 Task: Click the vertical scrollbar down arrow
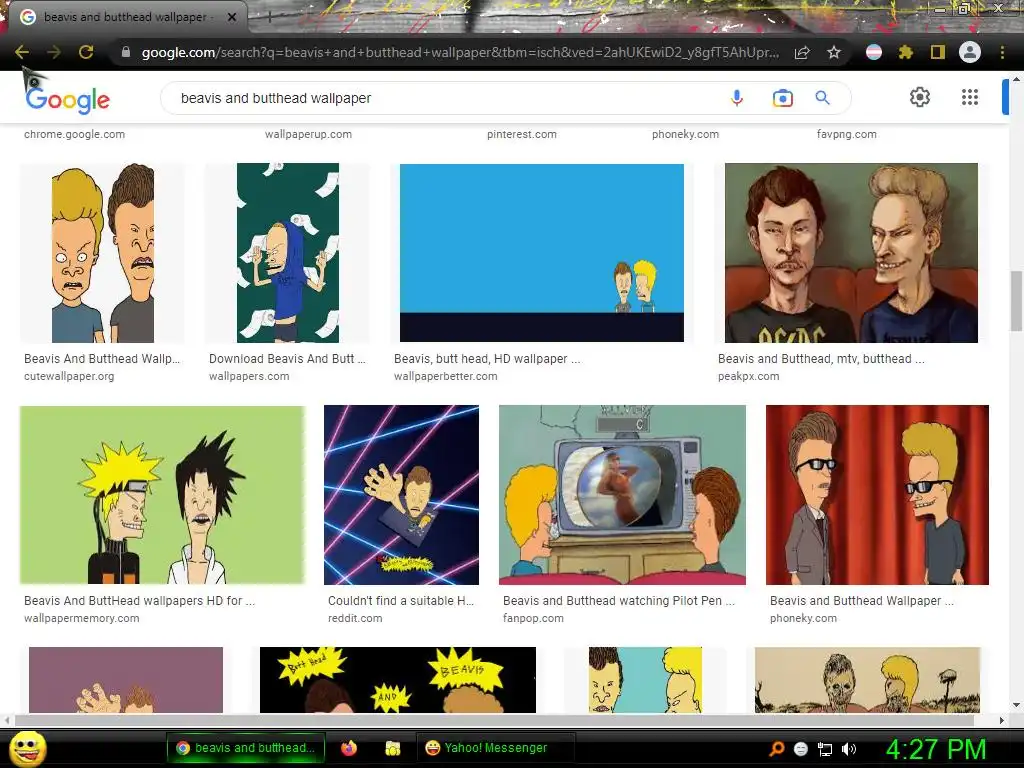point(1016,705)
